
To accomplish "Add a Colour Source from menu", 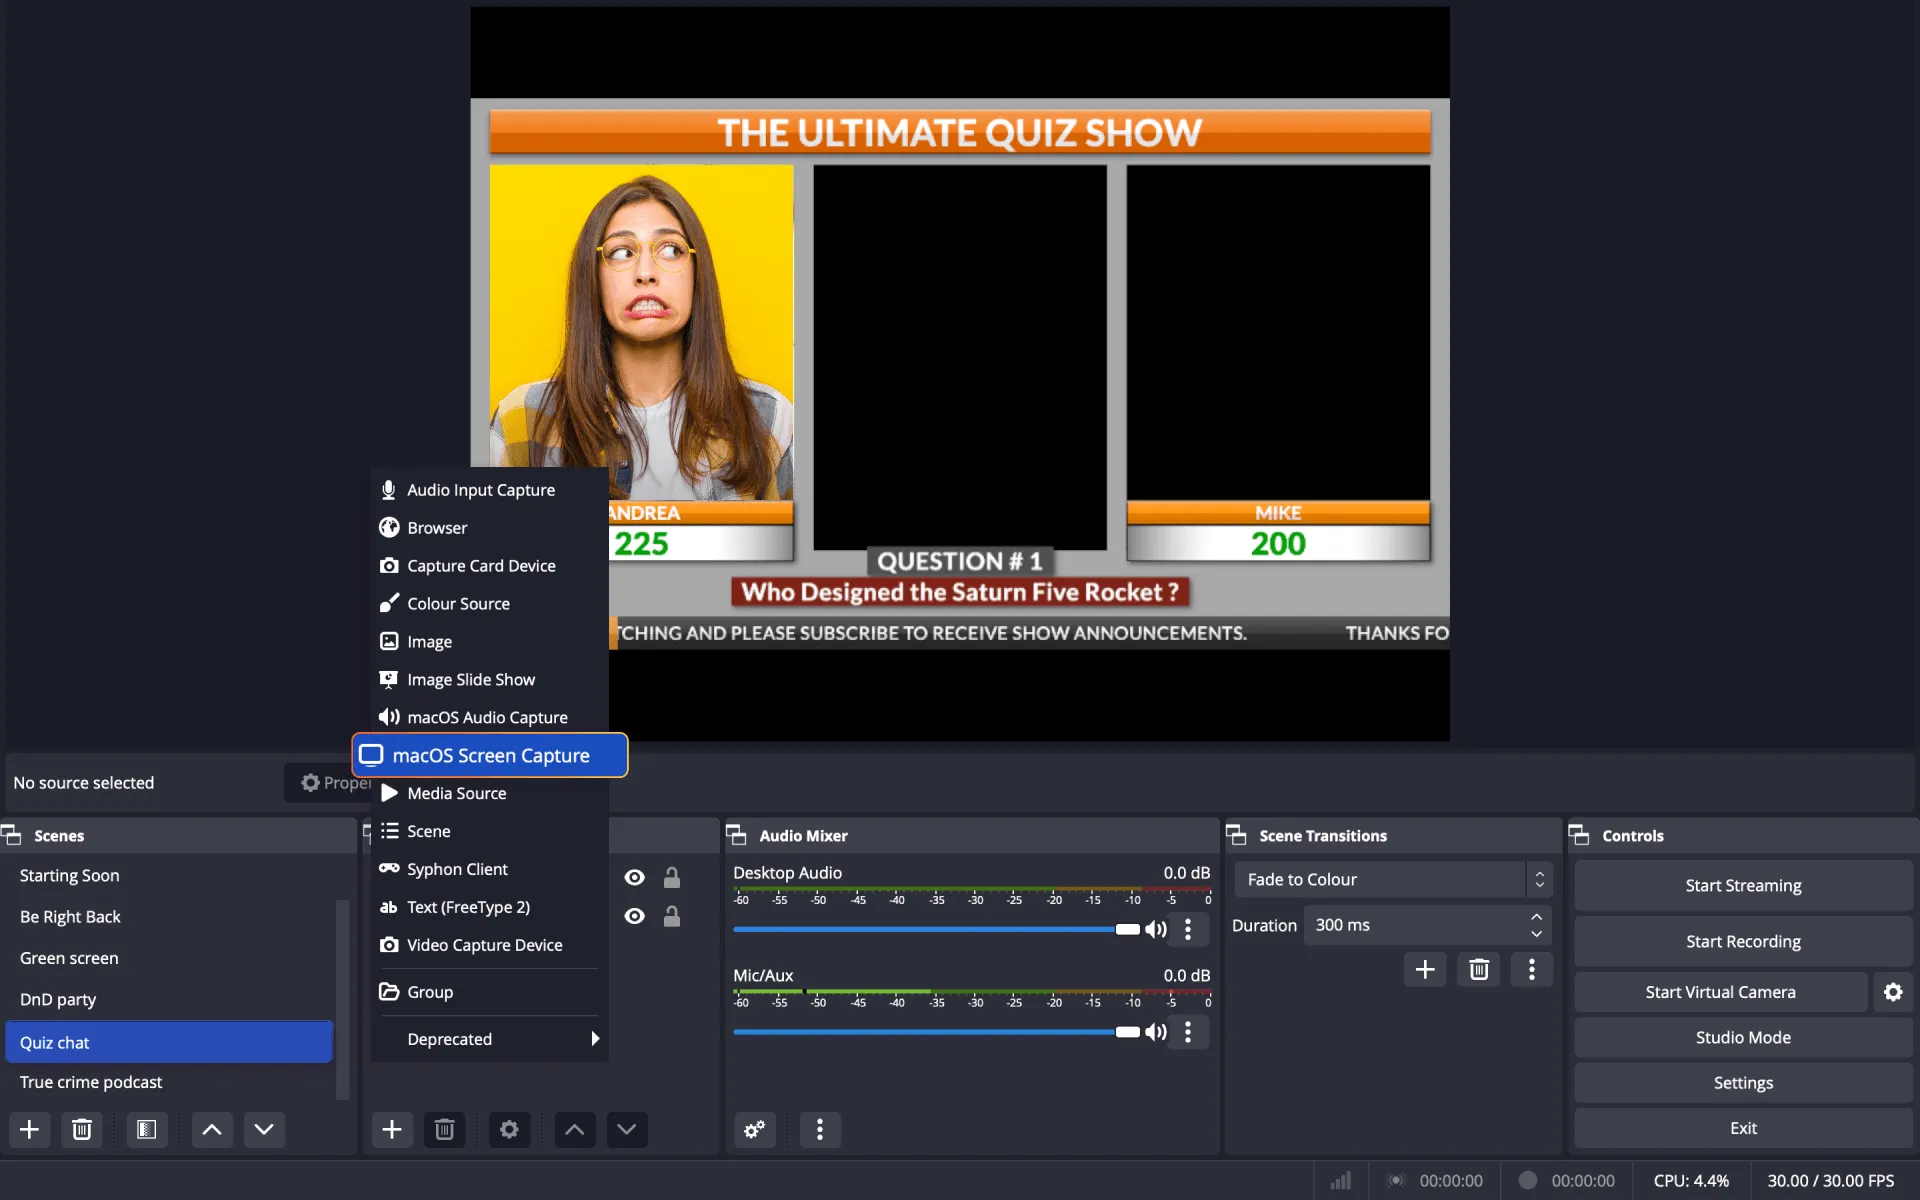I will 490,604.
